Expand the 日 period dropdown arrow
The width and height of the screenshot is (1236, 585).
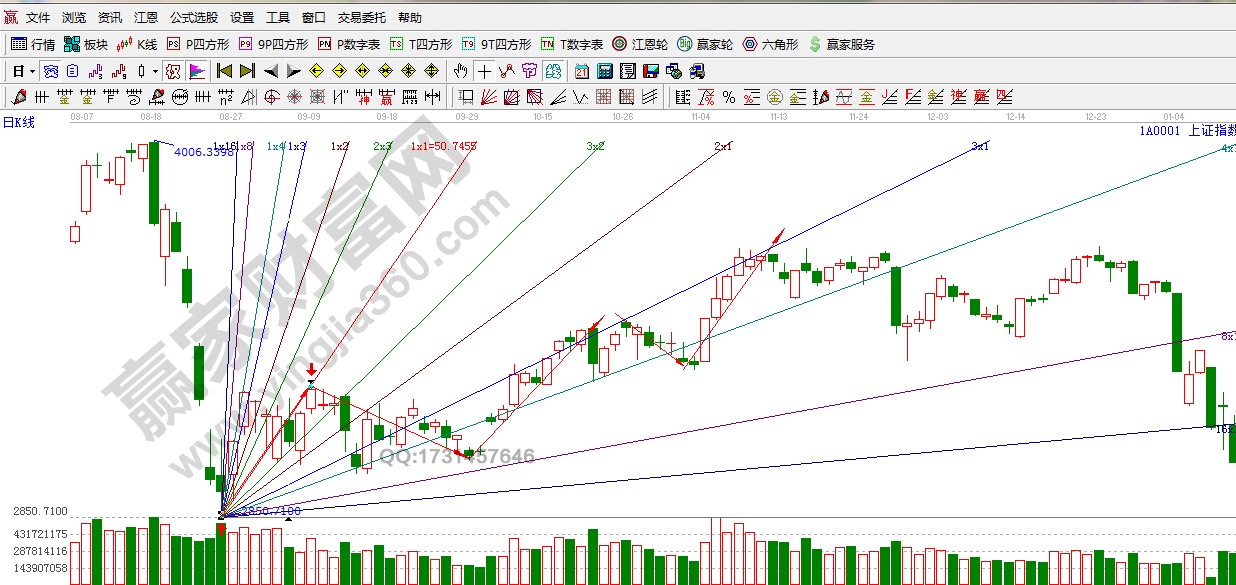point(32,71)
